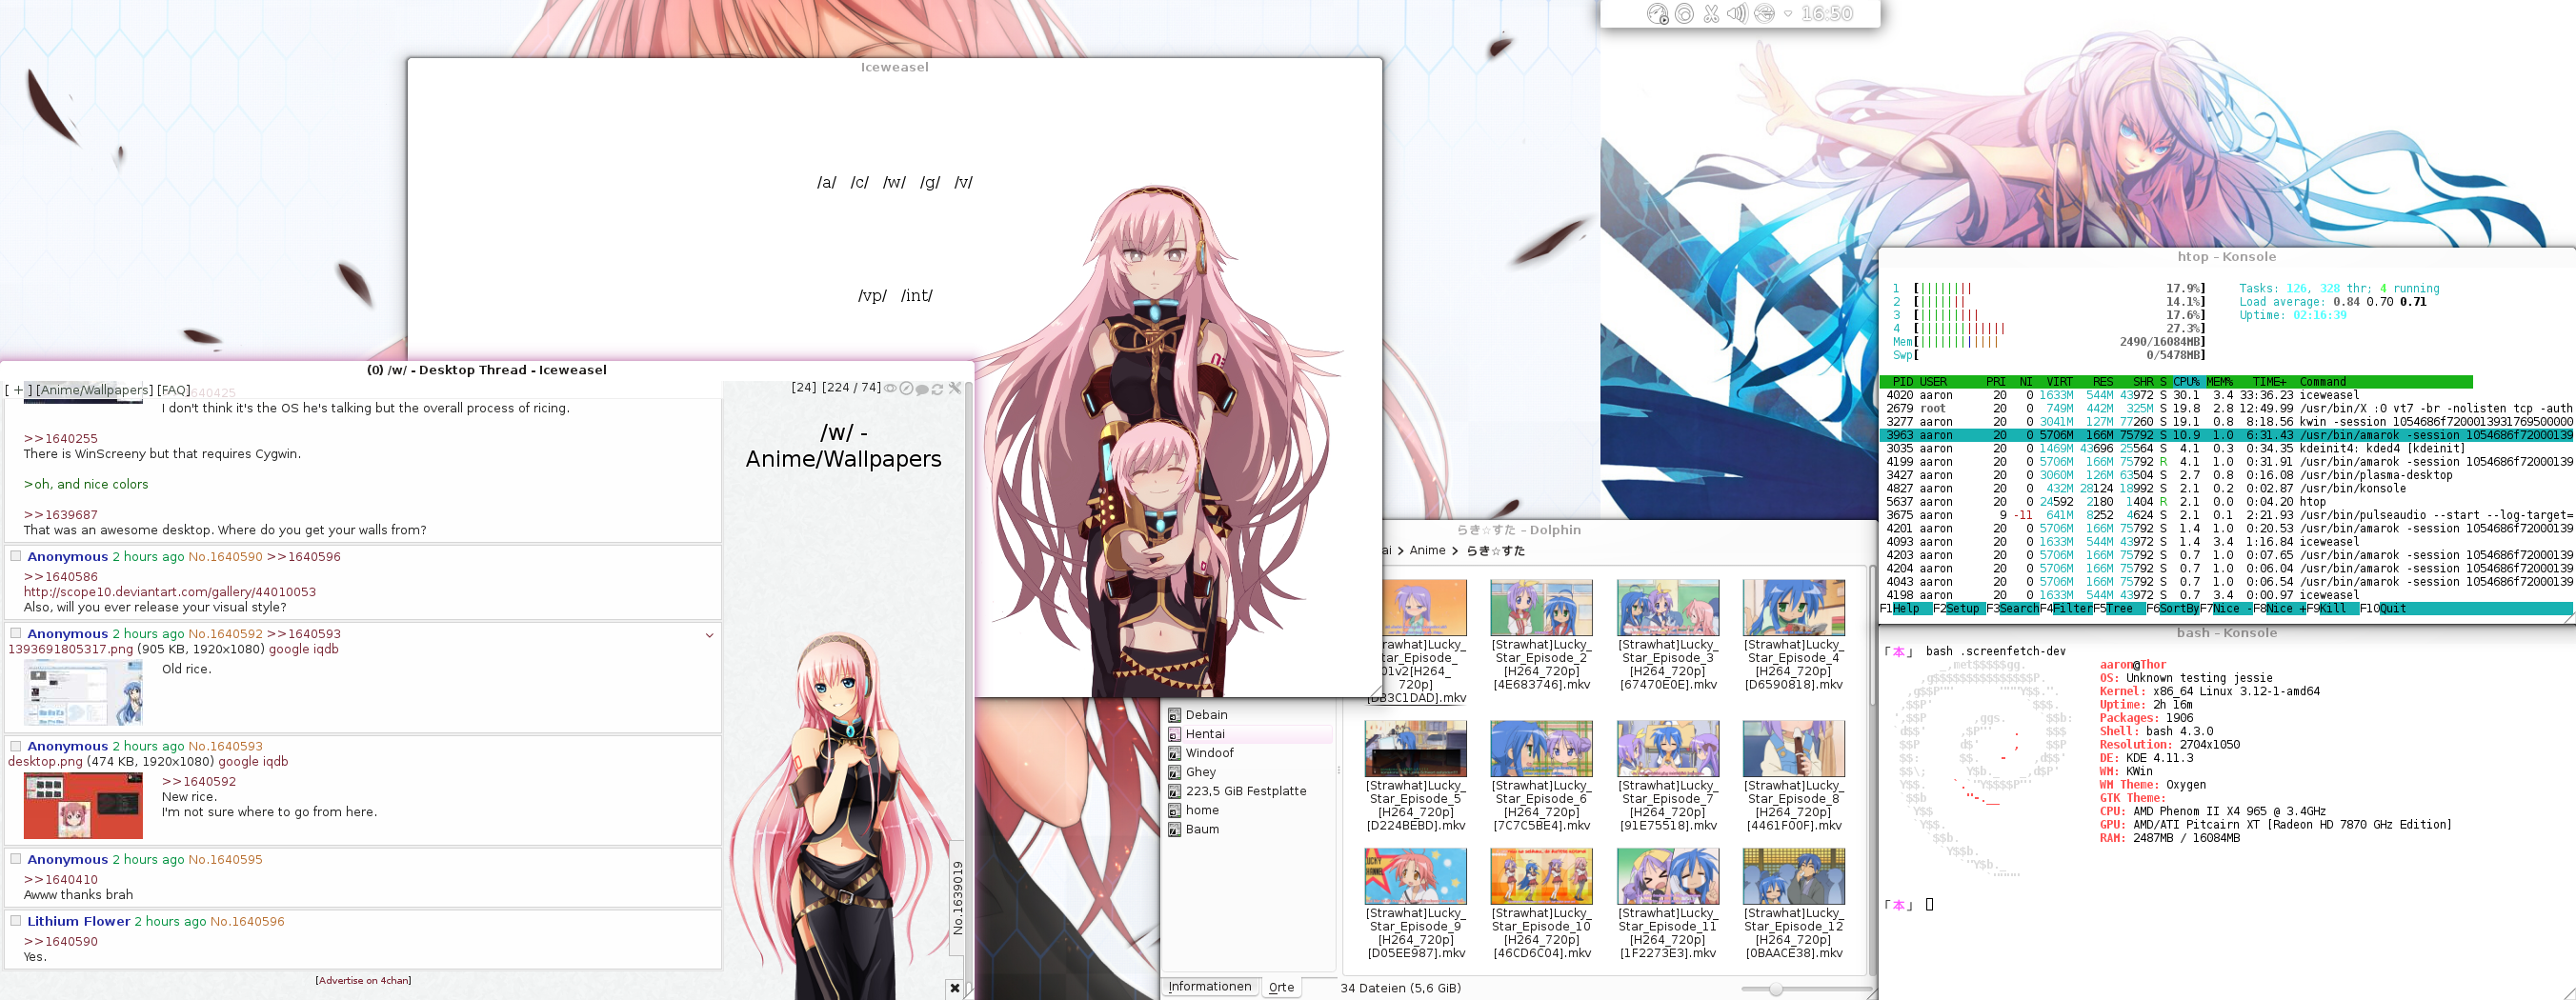Click the compass icon in 4chan header
Screen dimensions: 2576x1000
coord(906,388)
